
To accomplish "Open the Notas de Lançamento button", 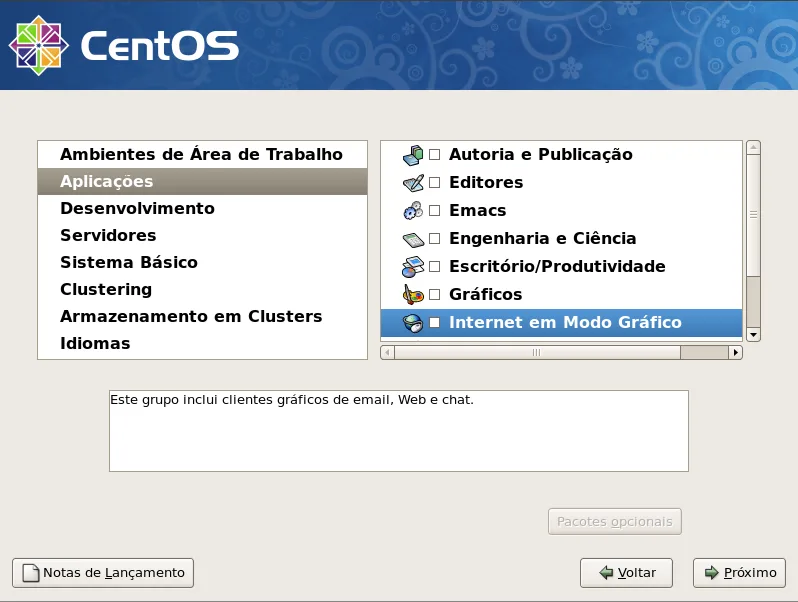I will pos(103,573).
